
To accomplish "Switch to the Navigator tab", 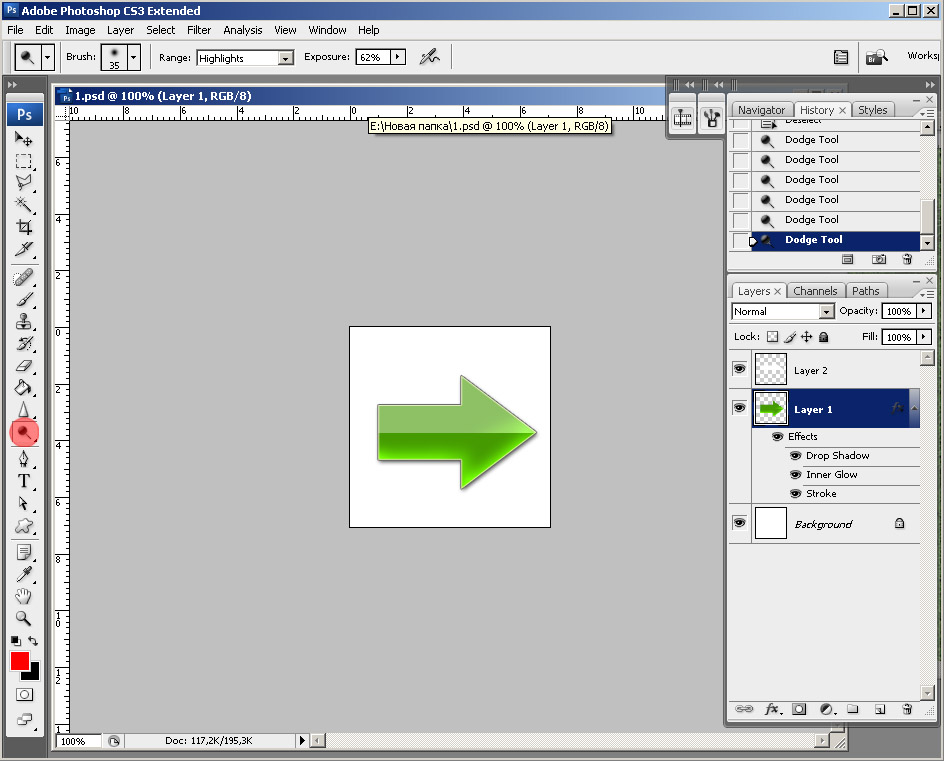I will (761, 110).
